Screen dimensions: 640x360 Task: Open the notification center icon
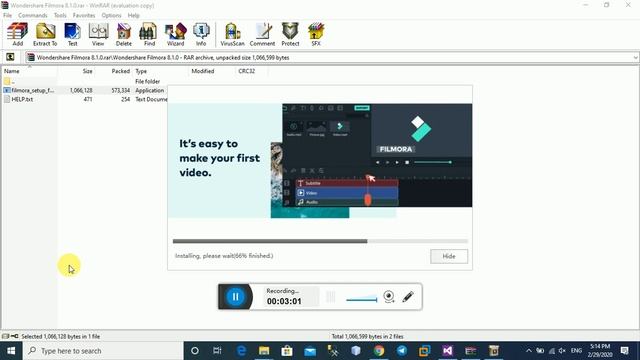tap(624, 351)
